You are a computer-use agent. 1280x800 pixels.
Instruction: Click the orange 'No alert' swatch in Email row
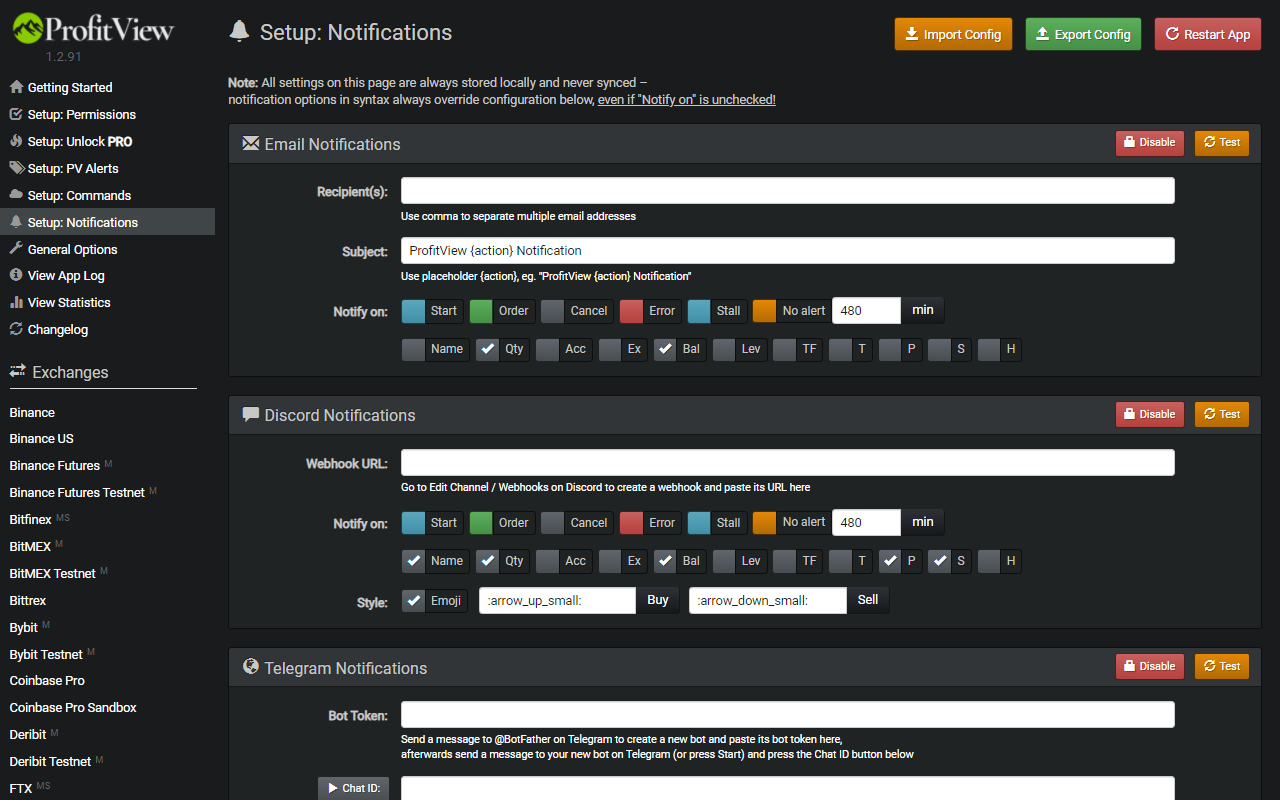coord(765,311)
